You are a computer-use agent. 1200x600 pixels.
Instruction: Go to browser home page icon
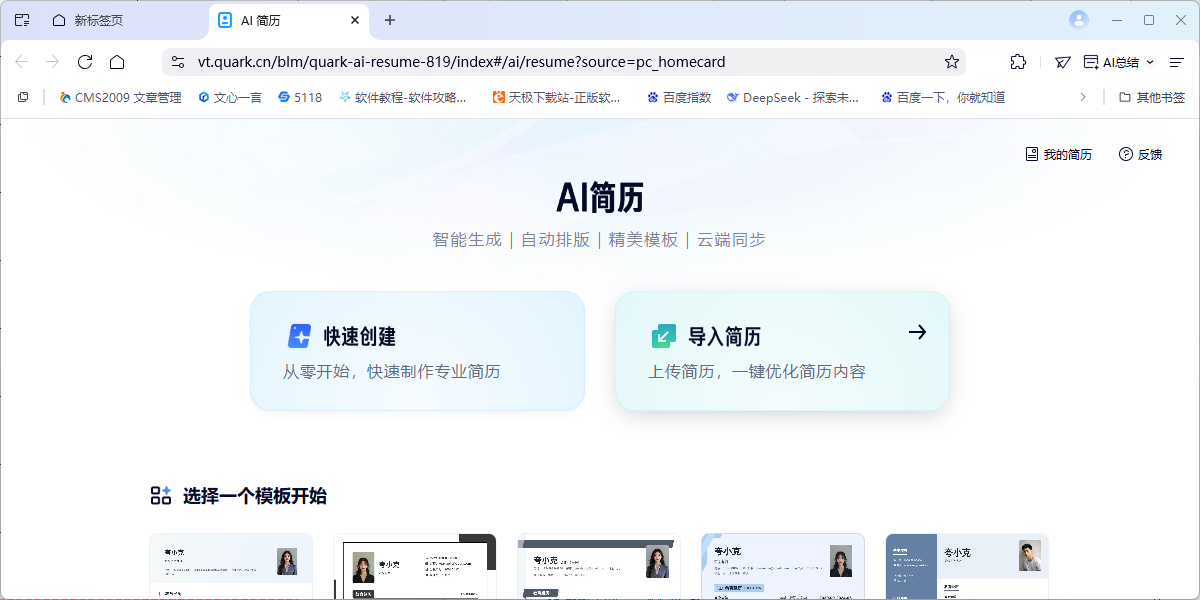click(x=117, y=62)
